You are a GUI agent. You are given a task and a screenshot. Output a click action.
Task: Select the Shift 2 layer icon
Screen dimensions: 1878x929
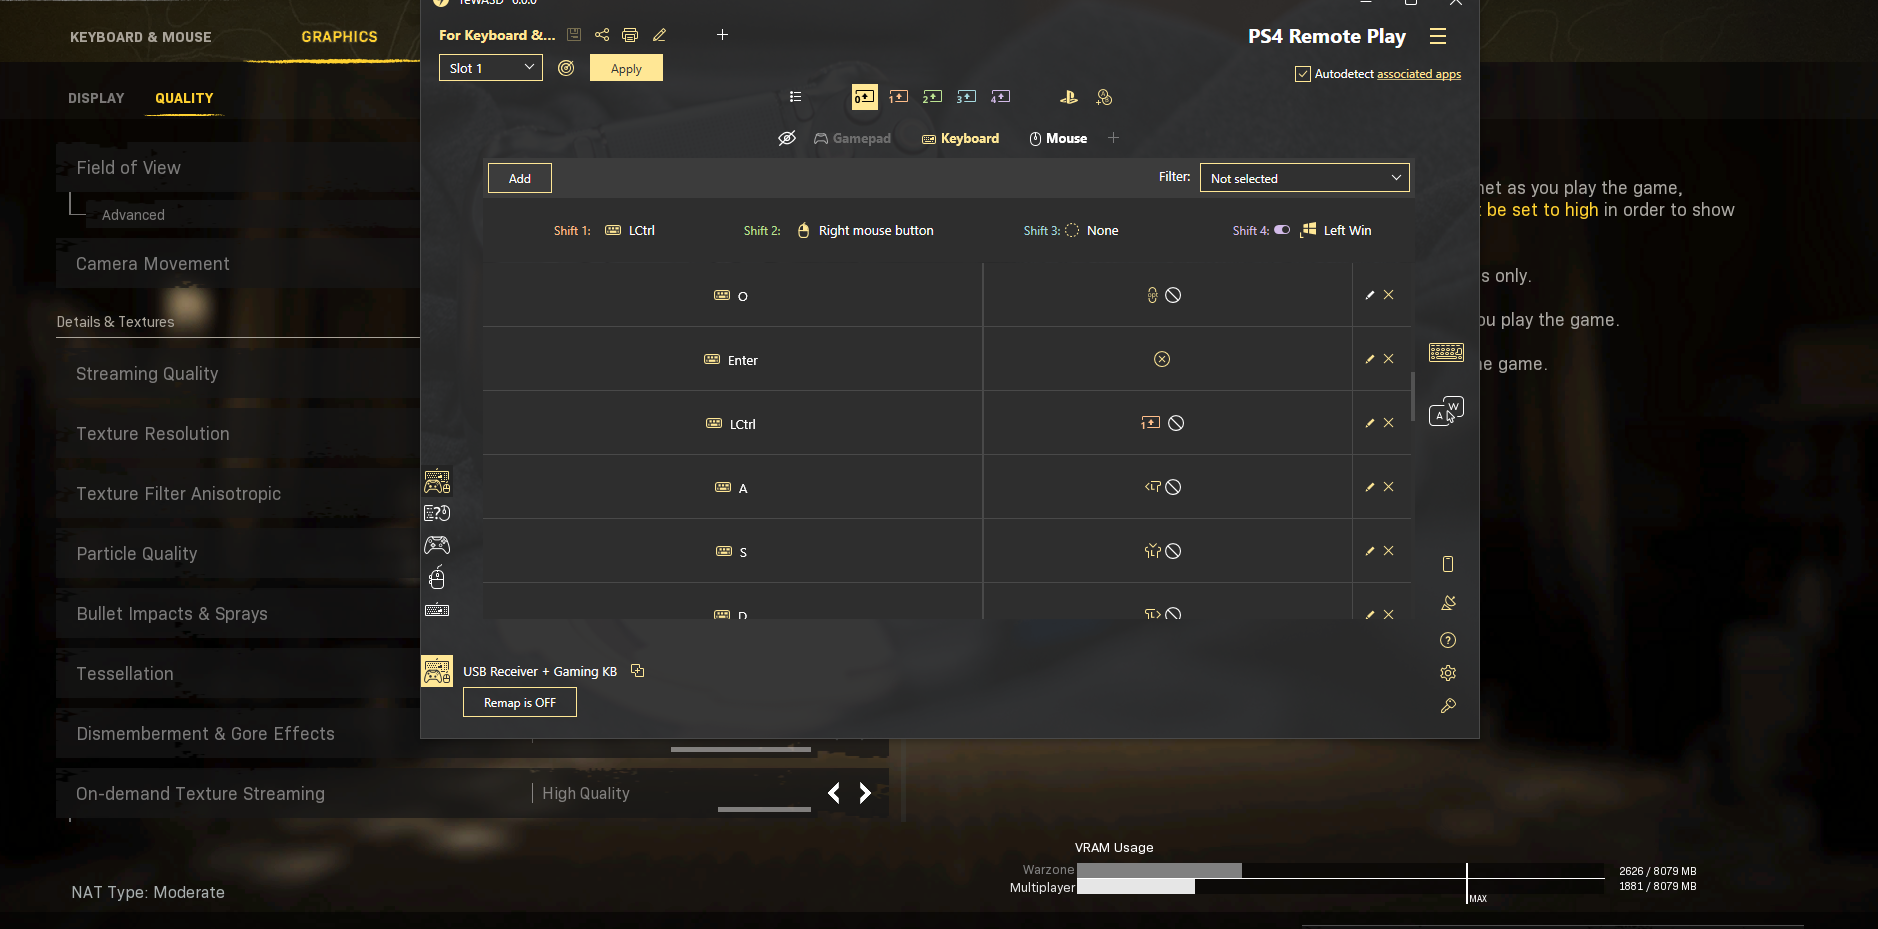point(932,97)
